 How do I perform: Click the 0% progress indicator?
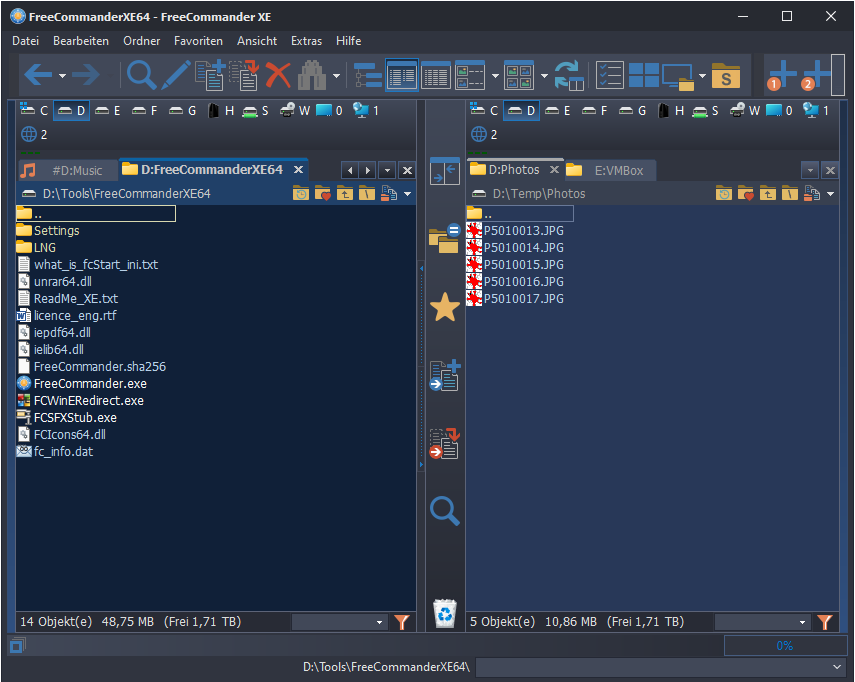point(785,645)
